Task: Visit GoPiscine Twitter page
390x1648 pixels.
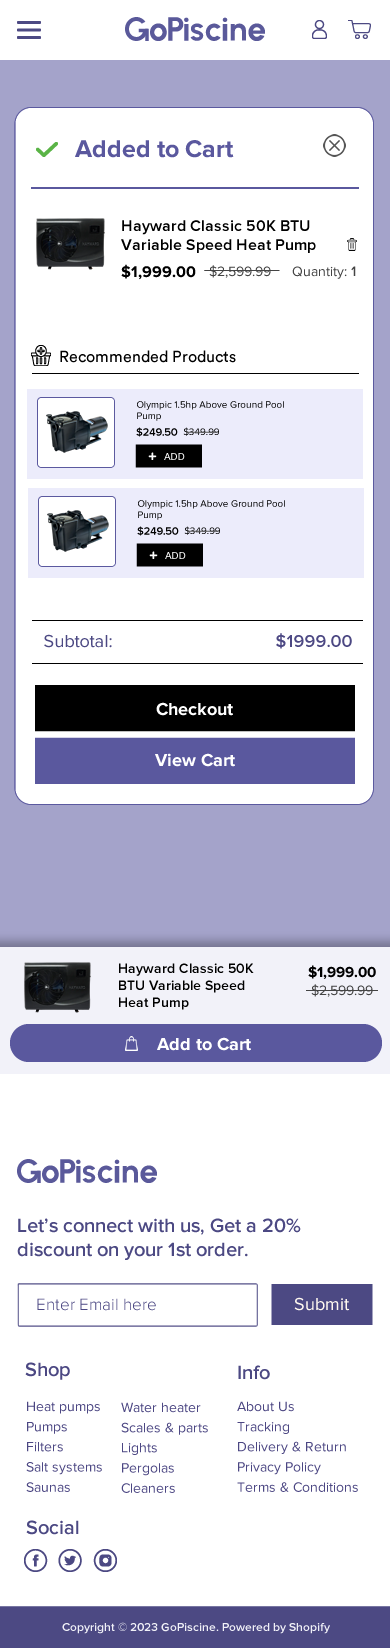Action: click(70, 1560)
